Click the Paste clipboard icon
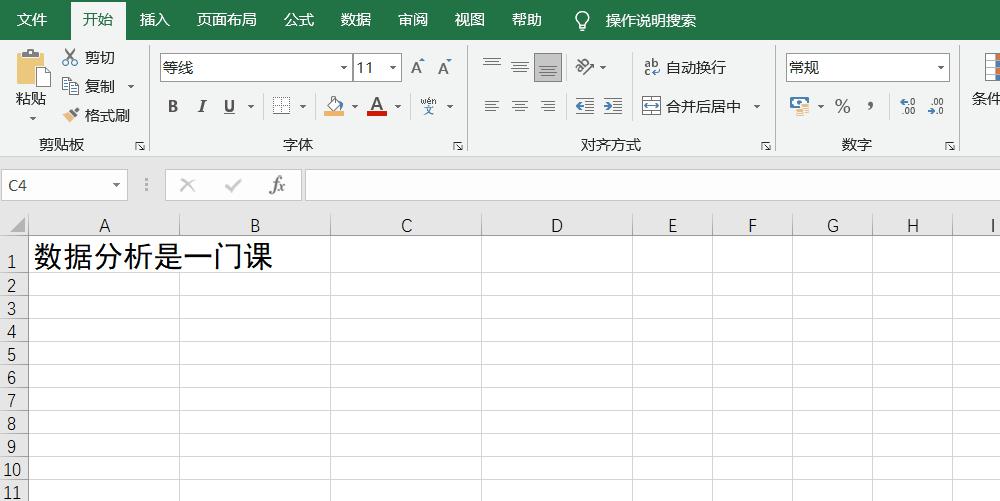Screen dimensions: 1000x501 [32, 68]
